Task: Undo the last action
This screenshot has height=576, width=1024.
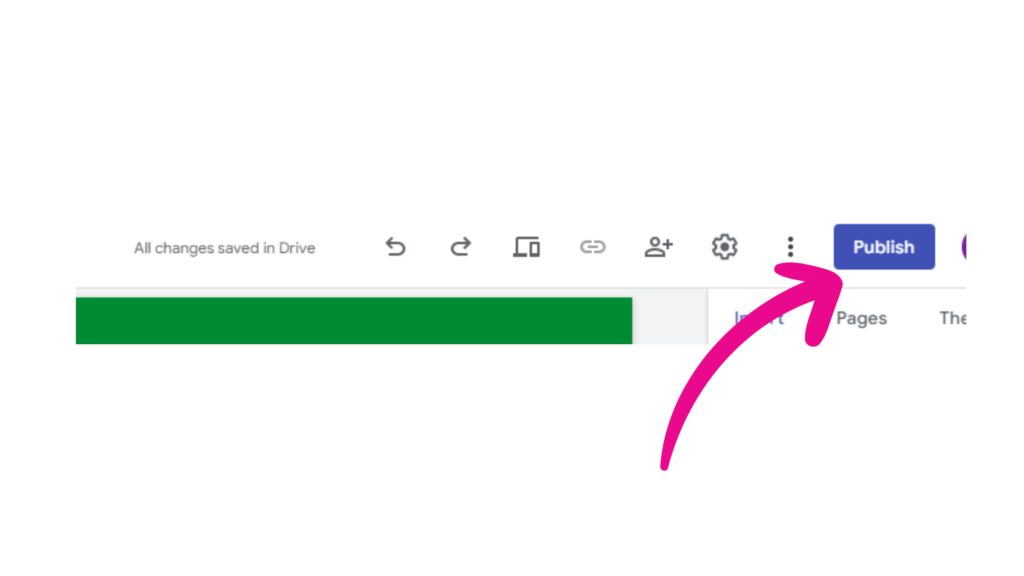Action: [x=395, y=247]
